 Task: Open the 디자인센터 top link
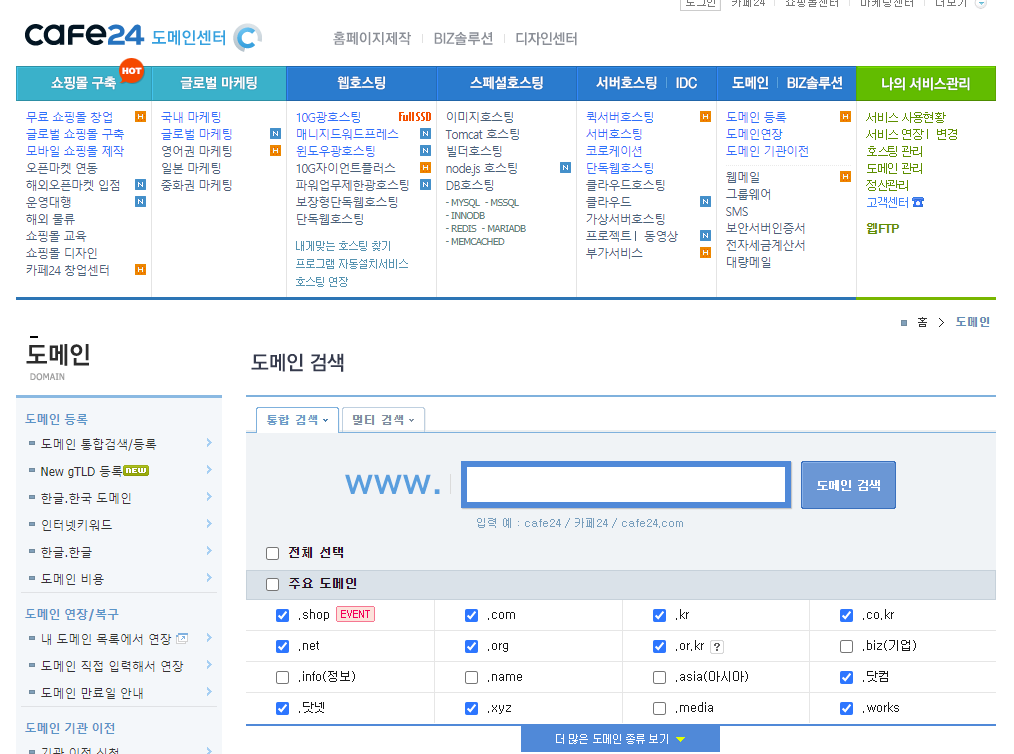pyautogui.click(x=546, y=39)
